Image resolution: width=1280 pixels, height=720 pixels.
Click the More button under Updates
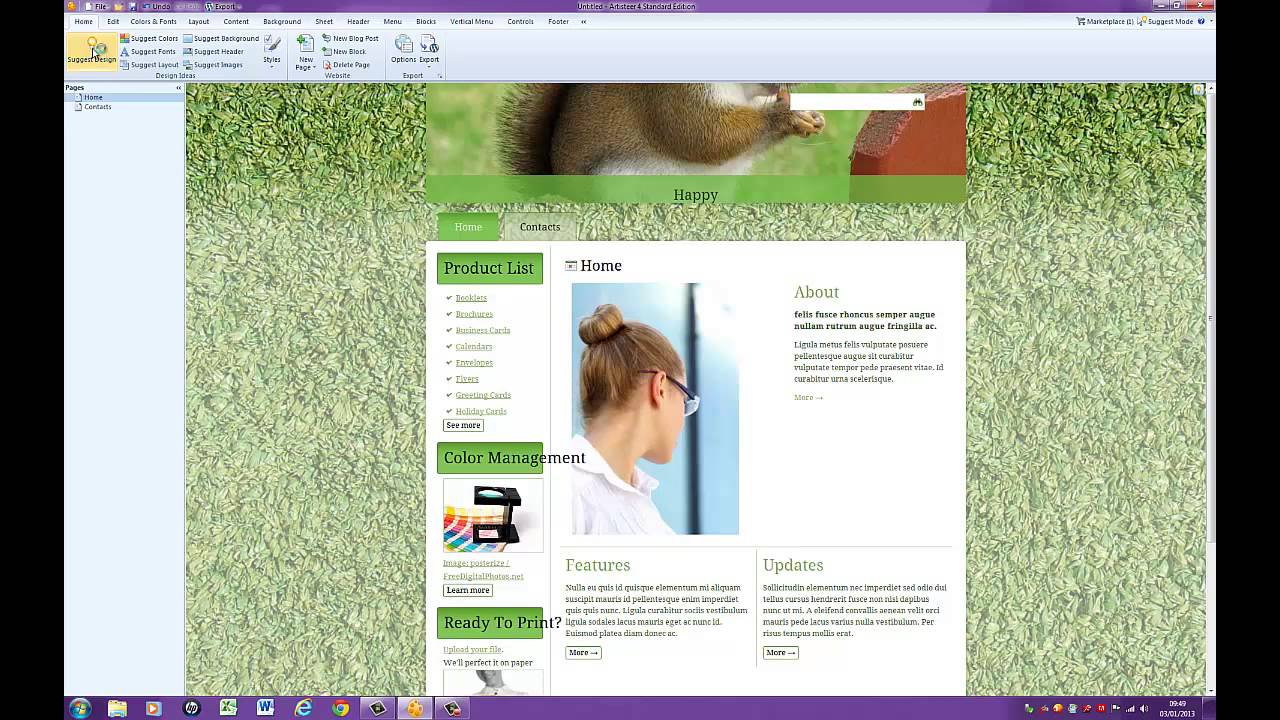[x=781, y=652]
